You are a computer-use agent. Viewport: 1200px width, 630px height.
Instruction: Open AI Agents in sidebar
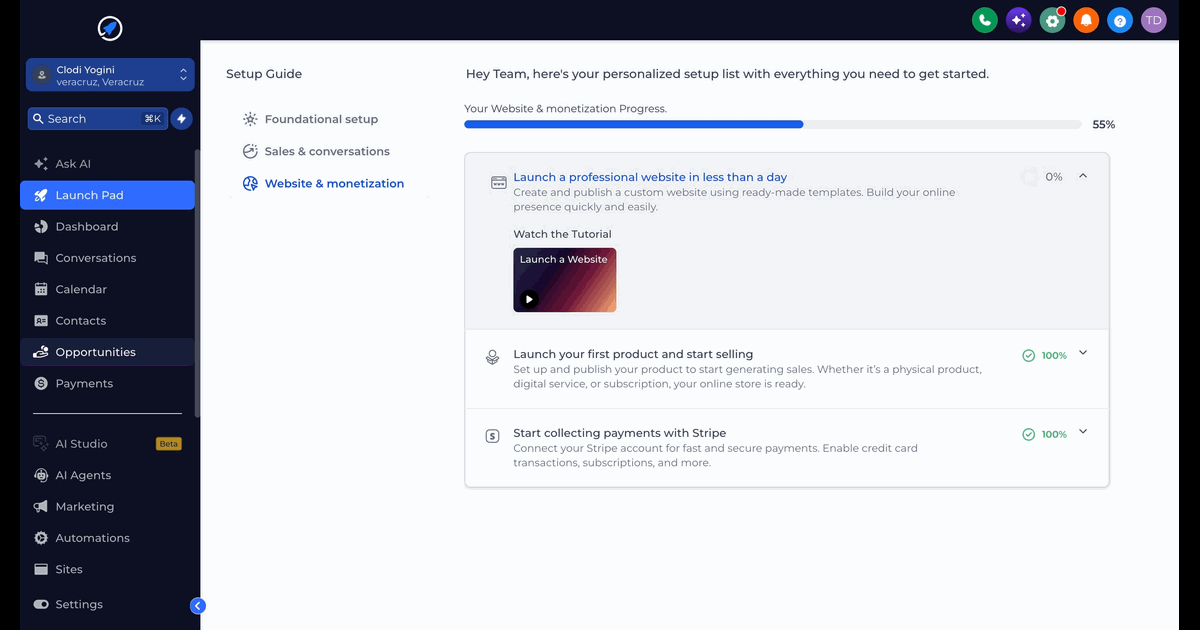pos(107,475)
